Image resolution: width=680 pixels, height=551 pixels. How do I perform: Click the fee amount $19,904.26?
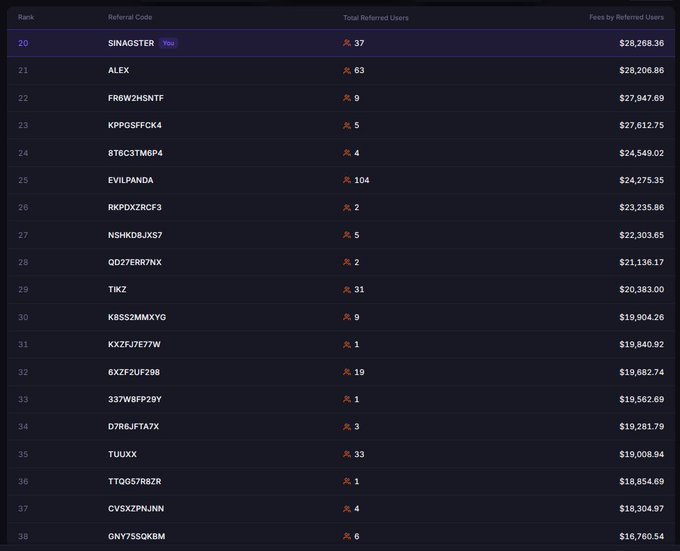pos(641,317)
